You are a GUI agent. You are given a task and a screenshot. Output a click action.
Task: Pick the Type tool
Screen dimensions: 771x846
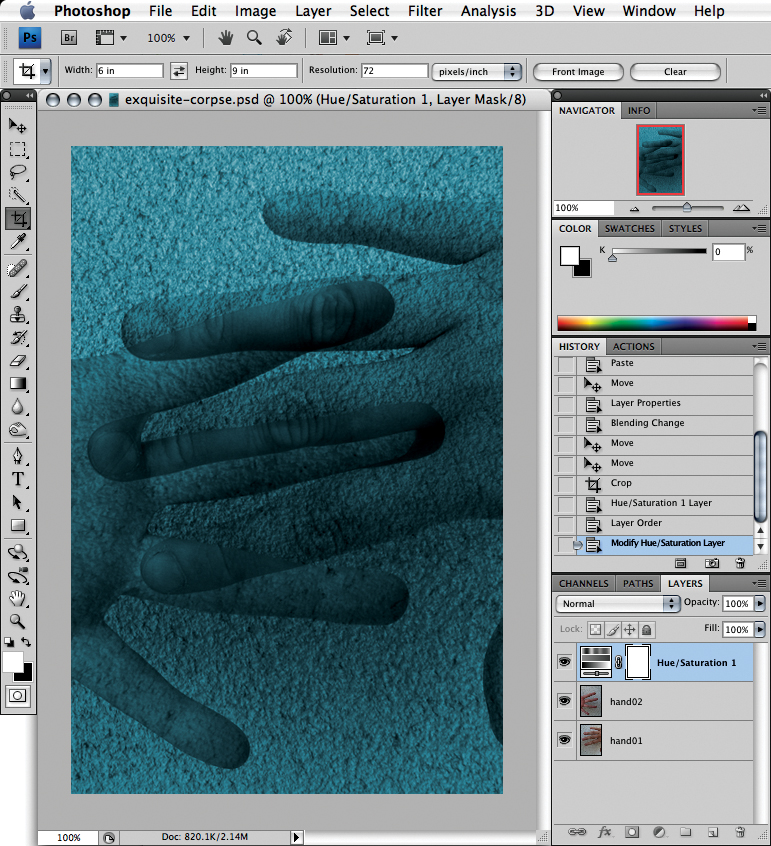tap(18, 479)
